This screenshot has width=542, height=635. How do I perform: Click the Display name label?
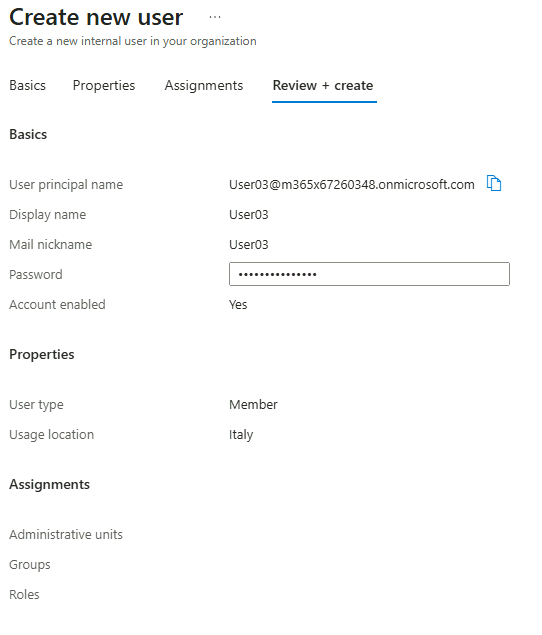click(x=48, y=215)
